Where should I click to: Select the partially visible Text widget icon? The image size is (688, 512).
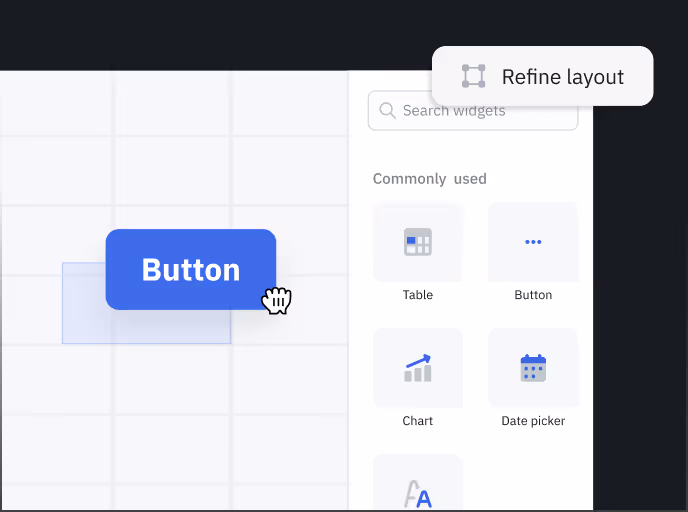click(417, 490)
